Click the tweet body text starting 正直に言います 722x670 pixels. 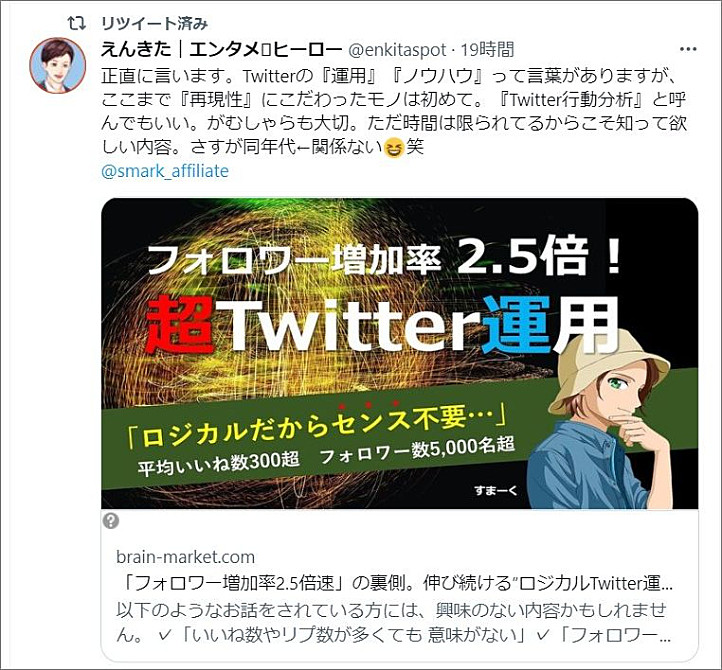pos(394,111)
